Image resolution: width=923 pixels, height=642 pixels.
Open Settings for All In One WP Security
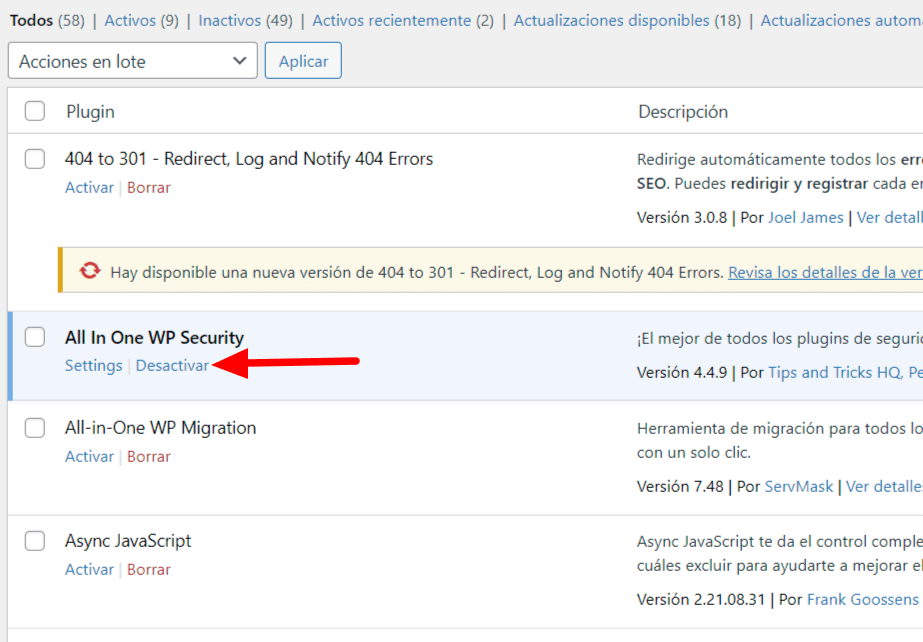click(x=94, y=365)
